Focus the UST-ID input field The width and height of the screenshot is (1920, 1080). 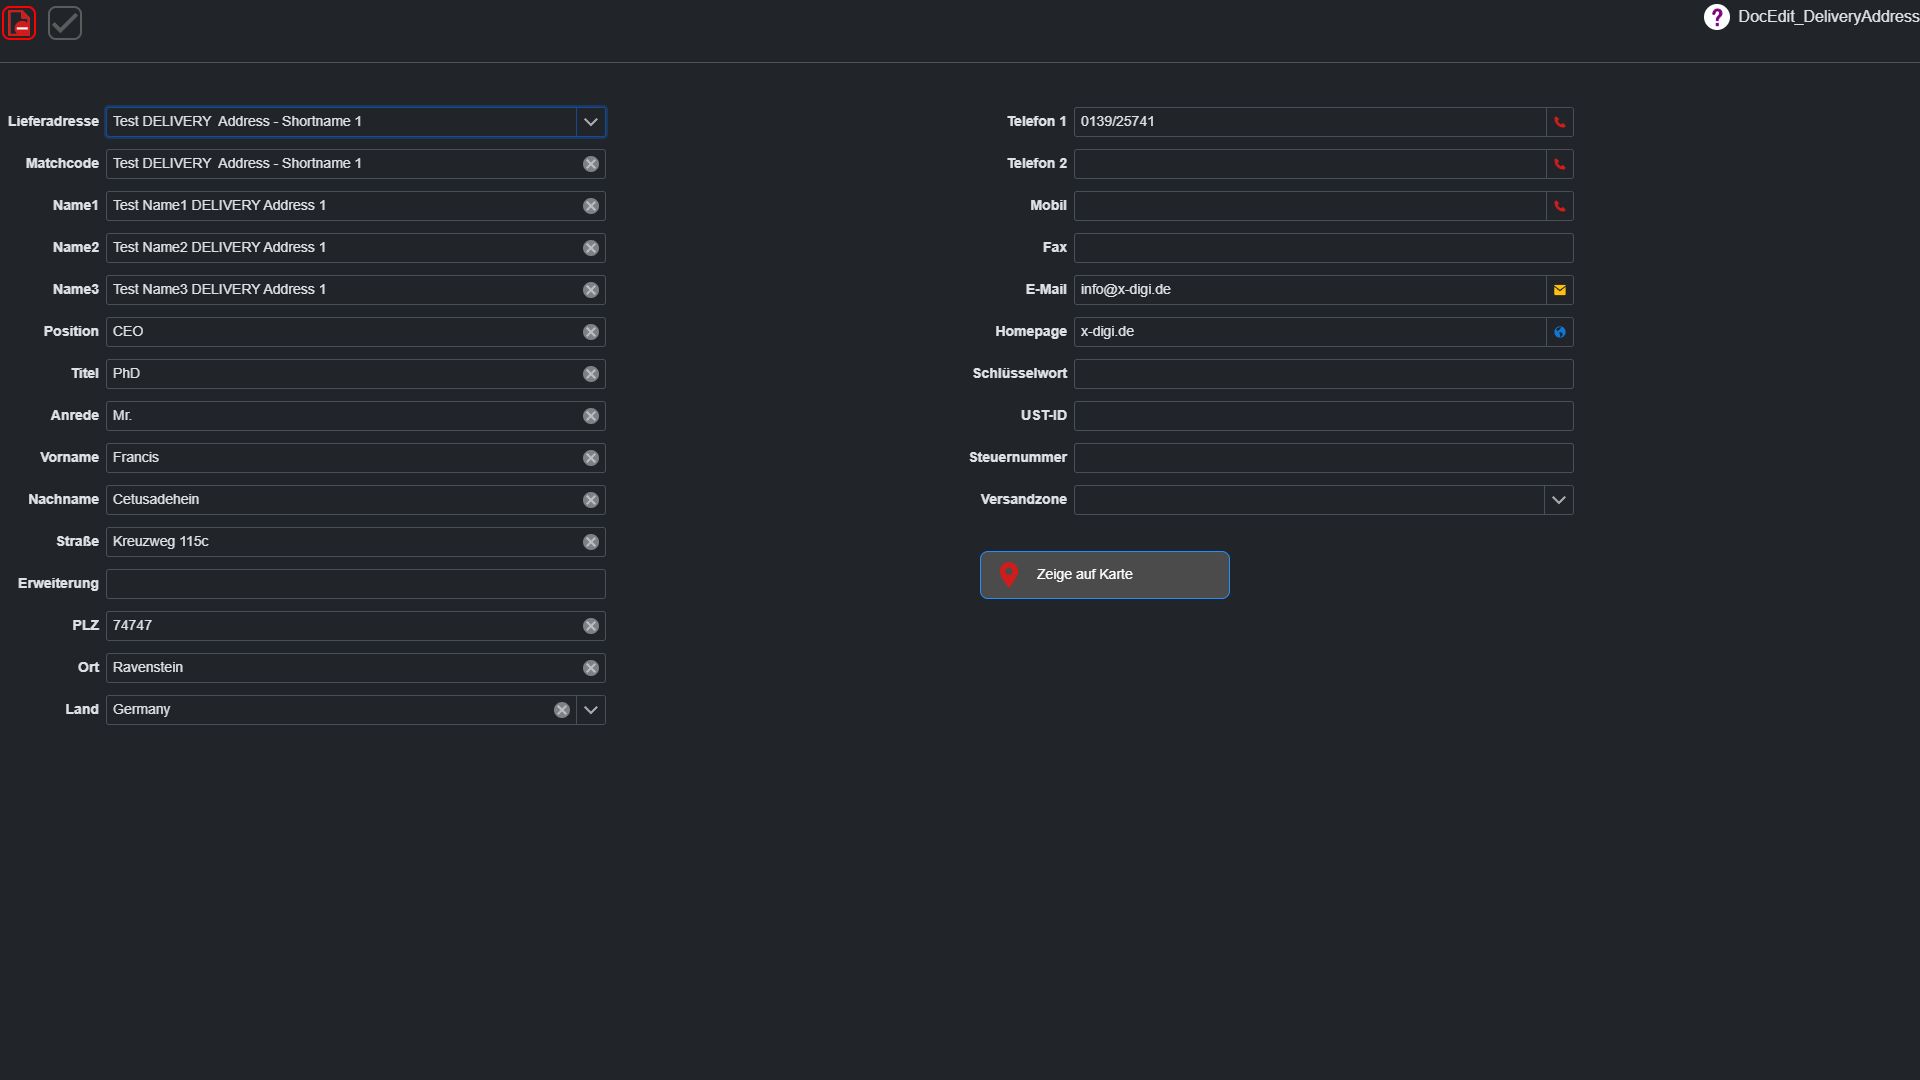pos(1323,416)
